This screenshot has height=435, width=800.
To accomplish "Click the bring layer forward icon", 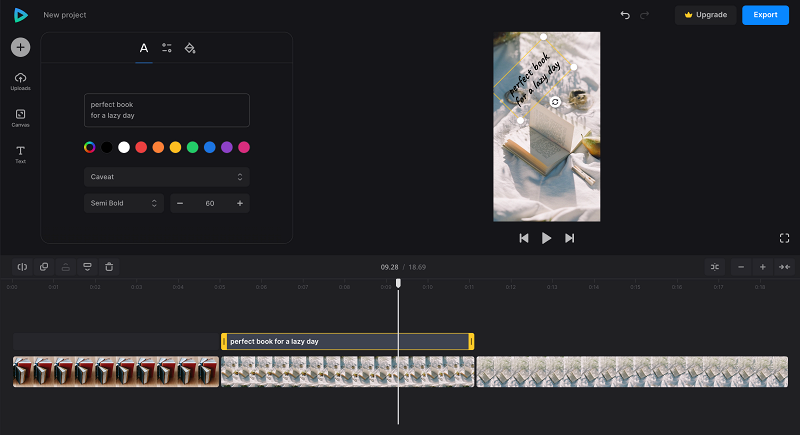I will 66,267.
